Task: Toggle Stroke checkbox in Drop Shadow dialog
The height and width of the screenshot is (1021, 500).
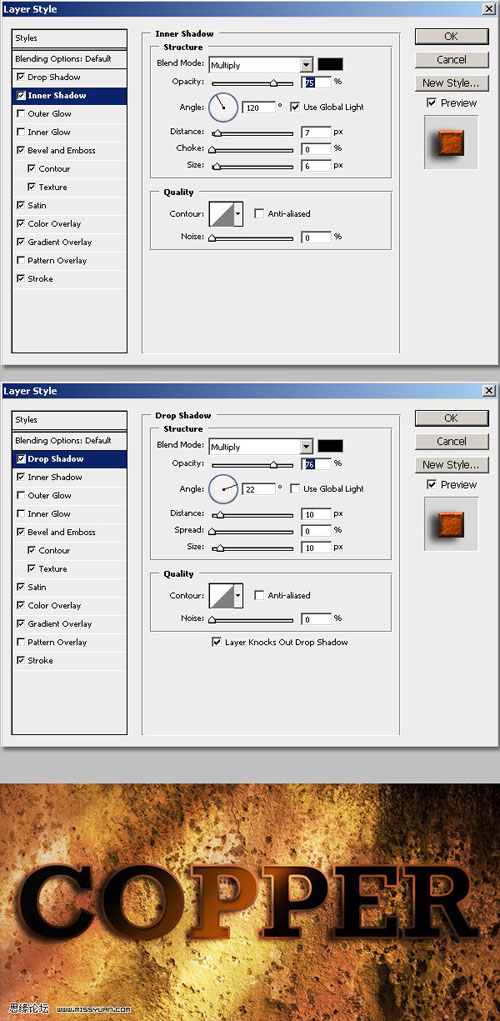Action: (x=21, y=660)
